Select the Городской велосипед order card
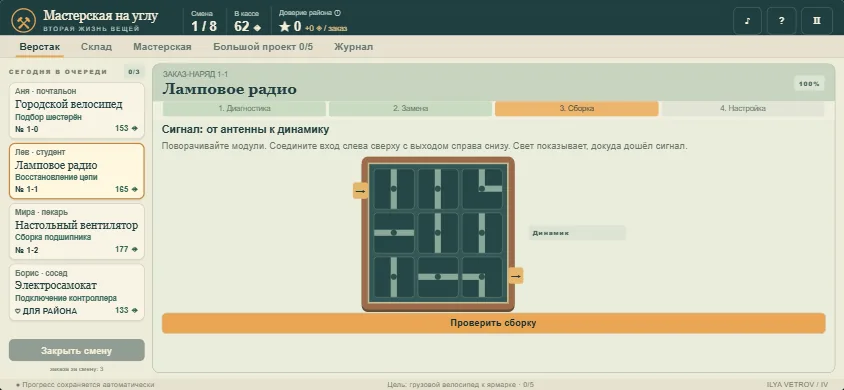Viewport: 844px width, 390px height. pos(77,110)
